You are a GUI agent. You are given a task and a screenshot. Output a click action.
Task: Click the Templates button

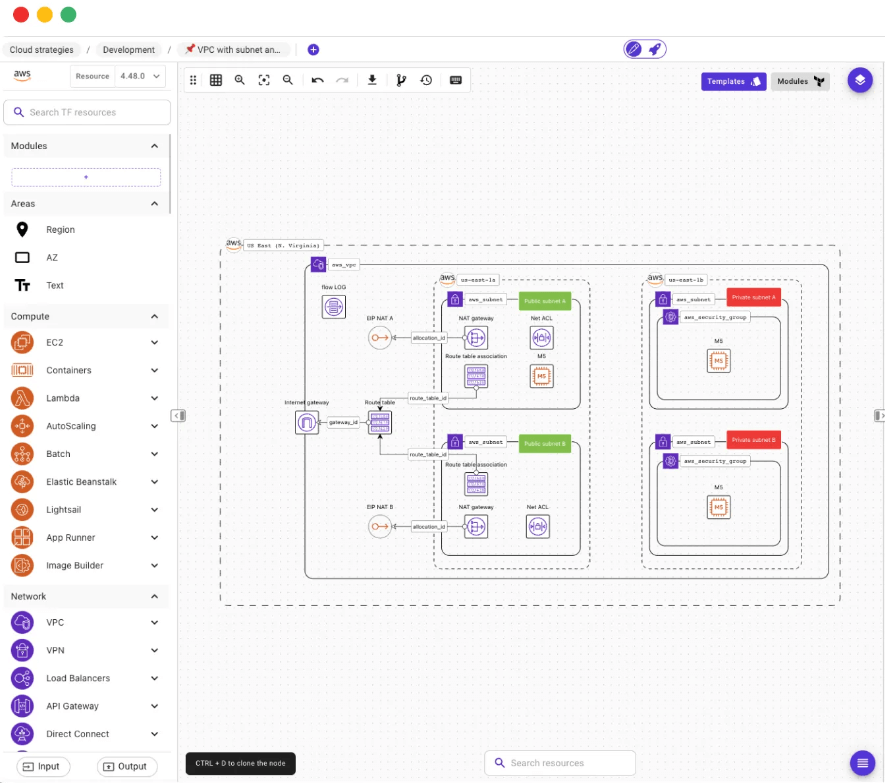click(x=733, y=81)
